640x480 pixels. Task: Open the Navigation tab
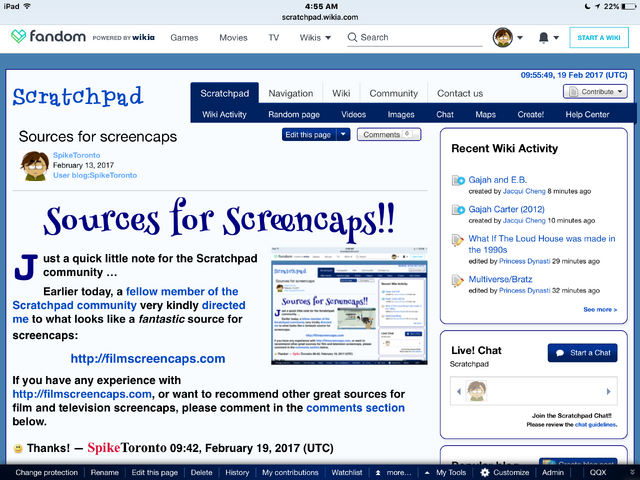[291, 93]
